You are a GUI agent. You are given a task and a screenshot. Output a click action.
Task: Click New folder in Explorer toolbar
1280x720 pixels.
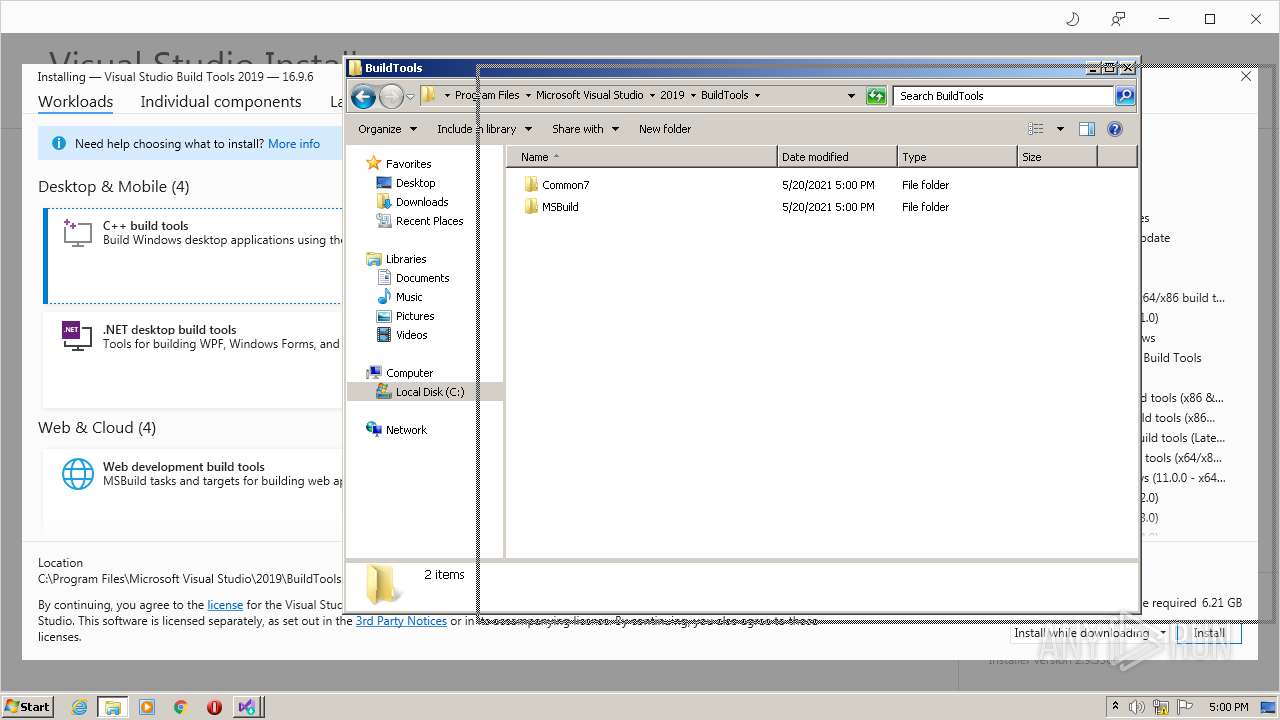(x=665, y=129)
